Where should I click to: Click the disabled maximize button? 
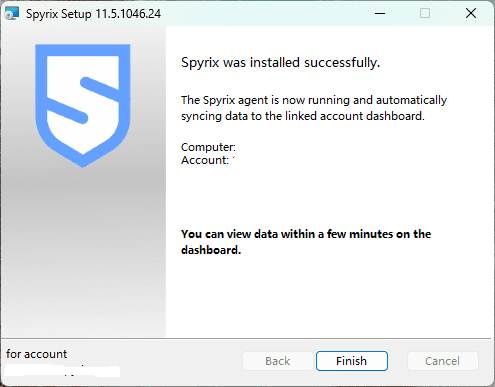425,13
